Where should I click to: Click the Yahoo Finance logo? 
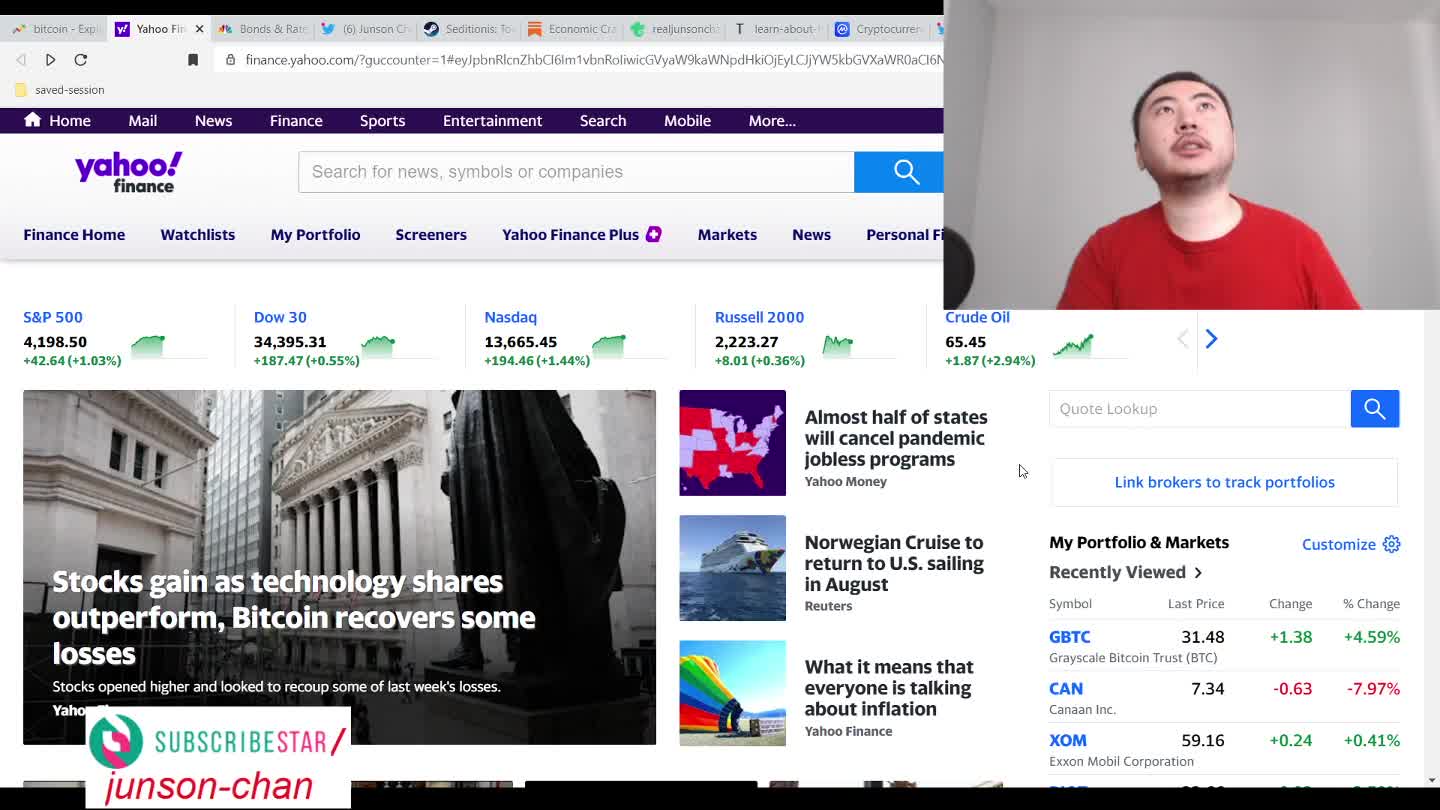pyautogui.click(x=128, y=172)
